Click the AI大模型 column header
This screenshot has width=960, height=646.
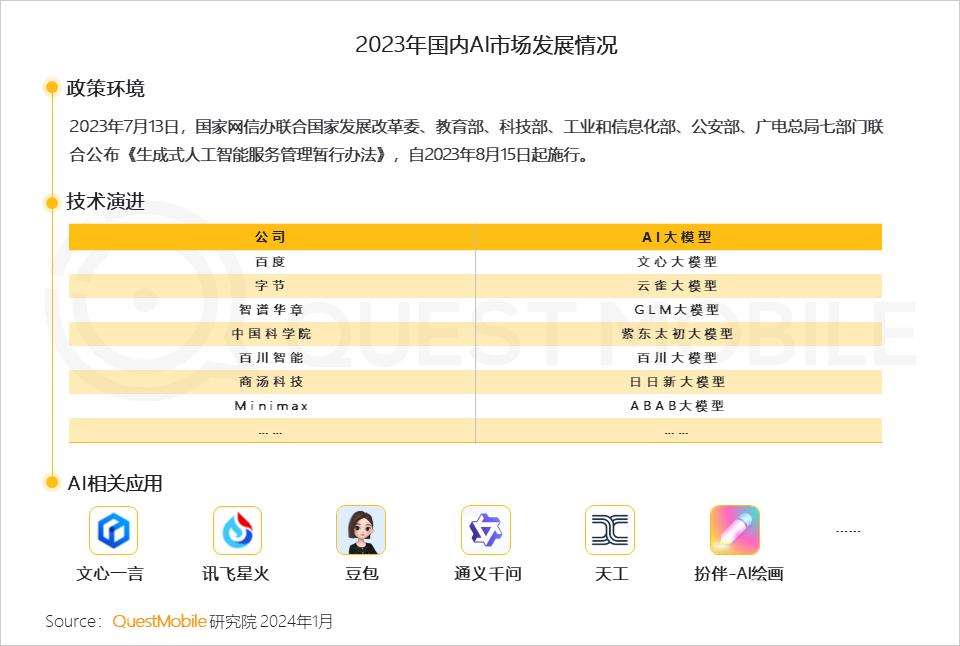678,237
